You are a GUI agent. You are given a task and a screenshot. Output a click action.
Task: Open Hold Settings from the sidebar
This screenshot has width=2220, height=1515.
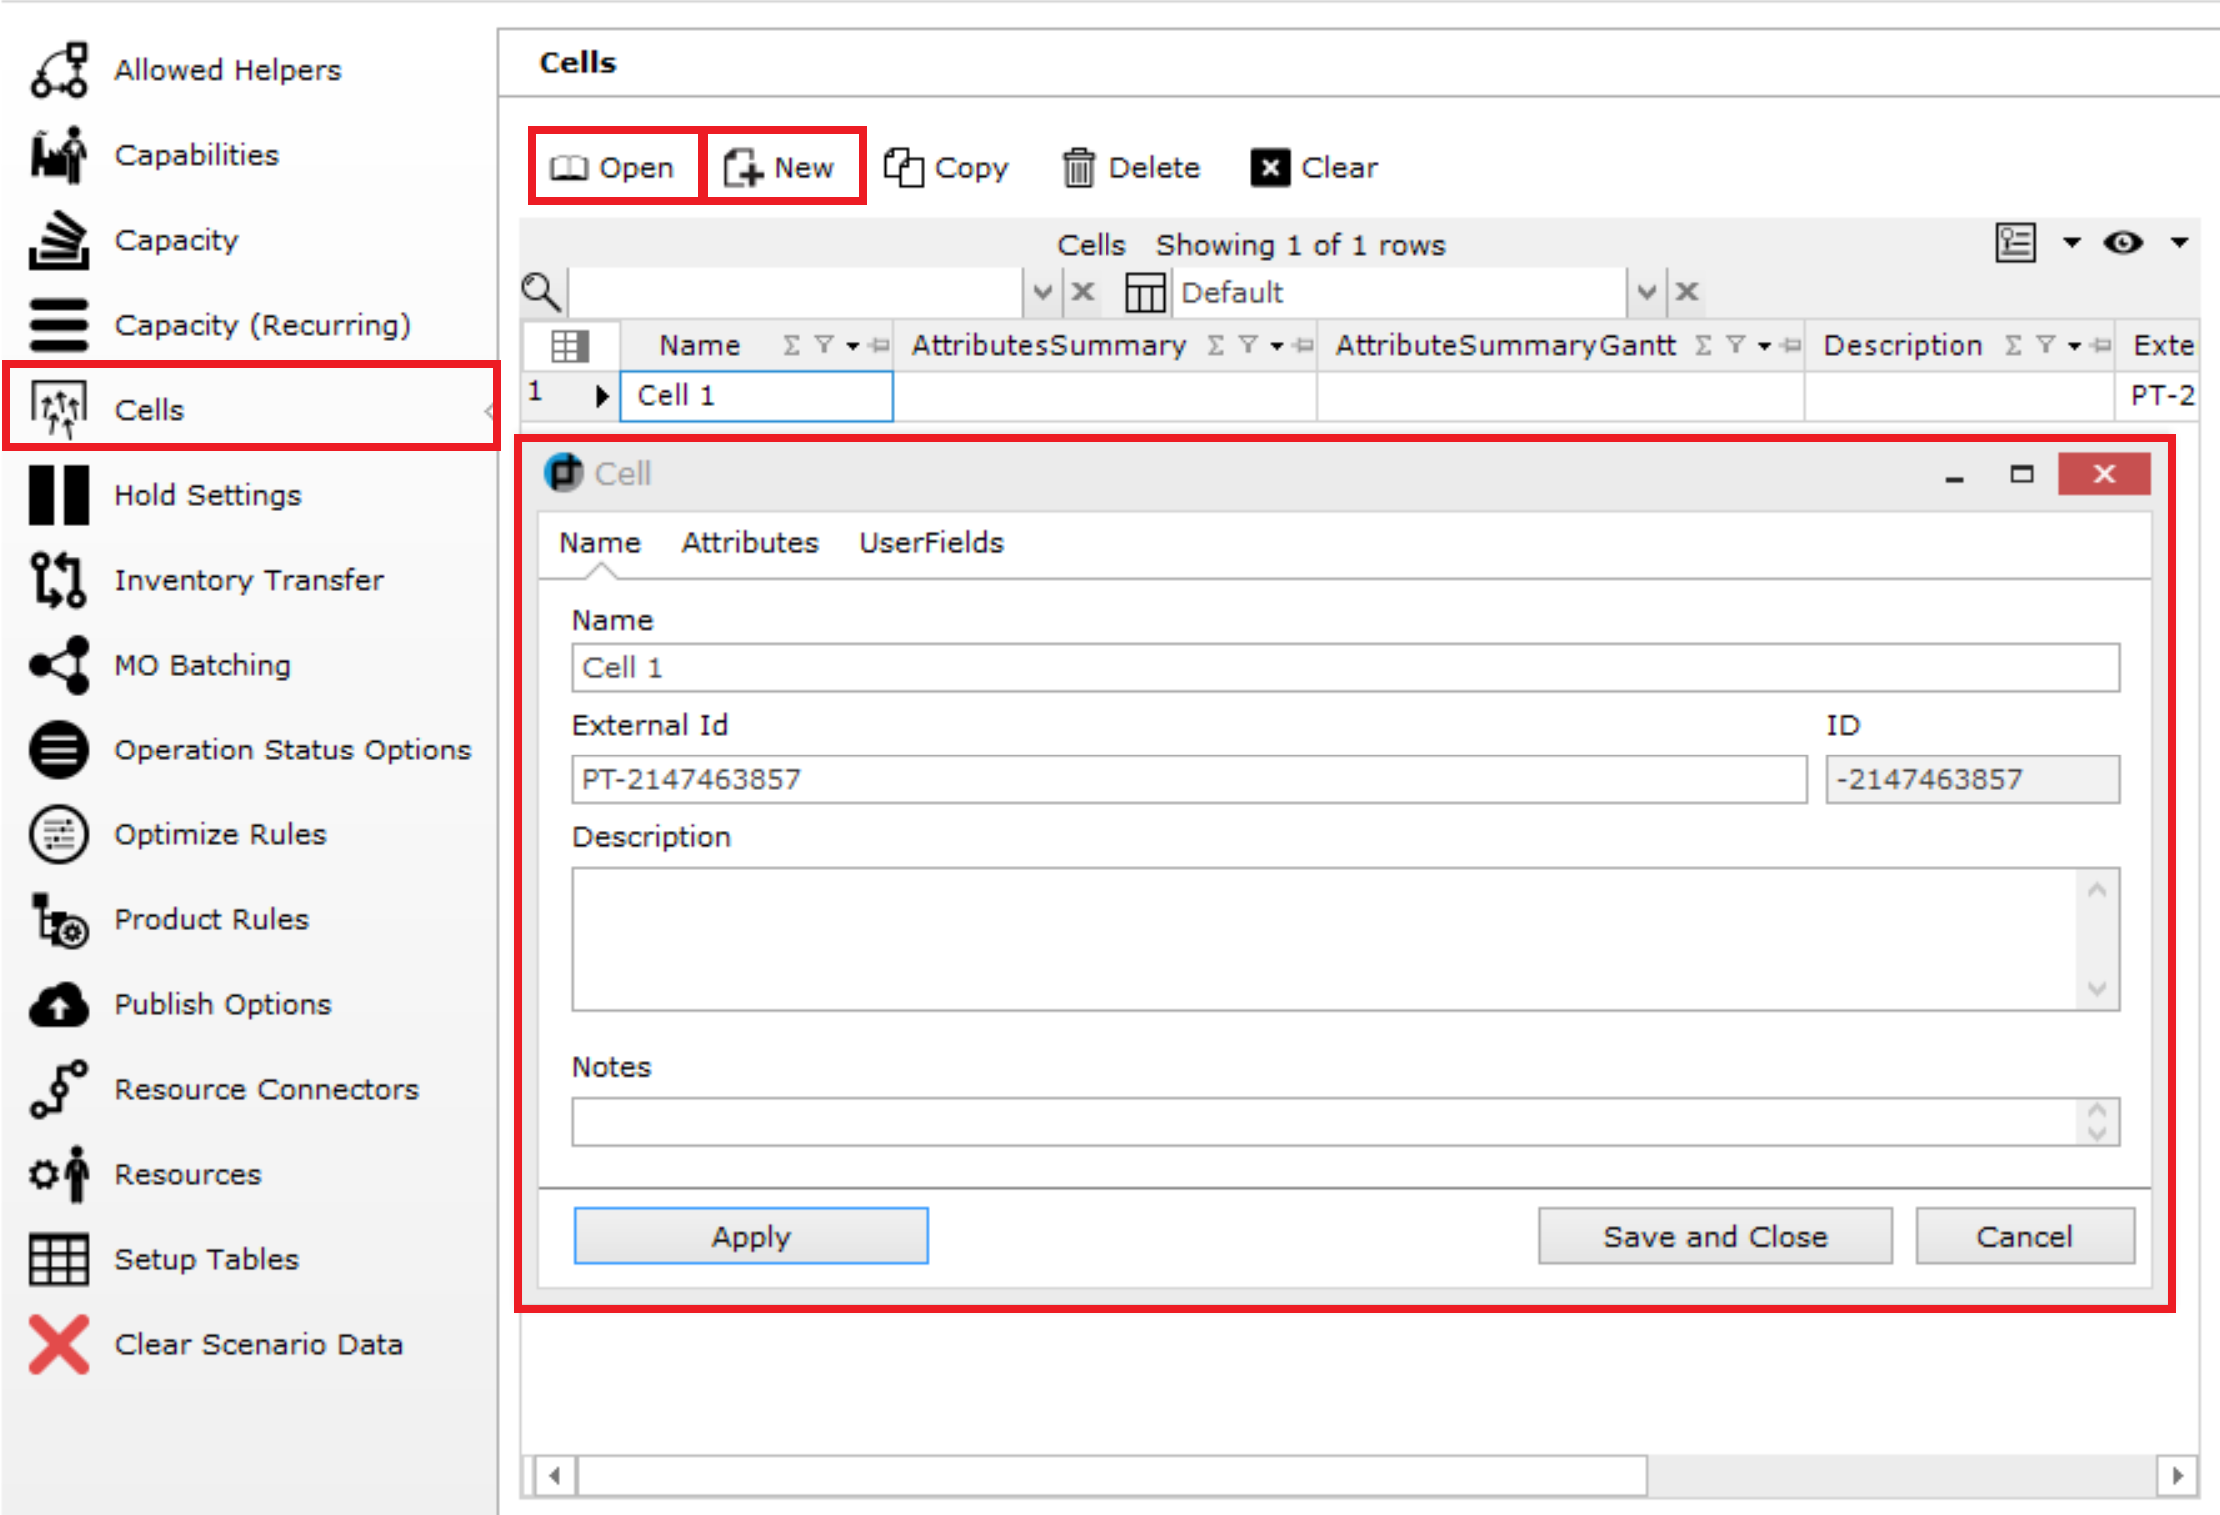coord(208,495)
